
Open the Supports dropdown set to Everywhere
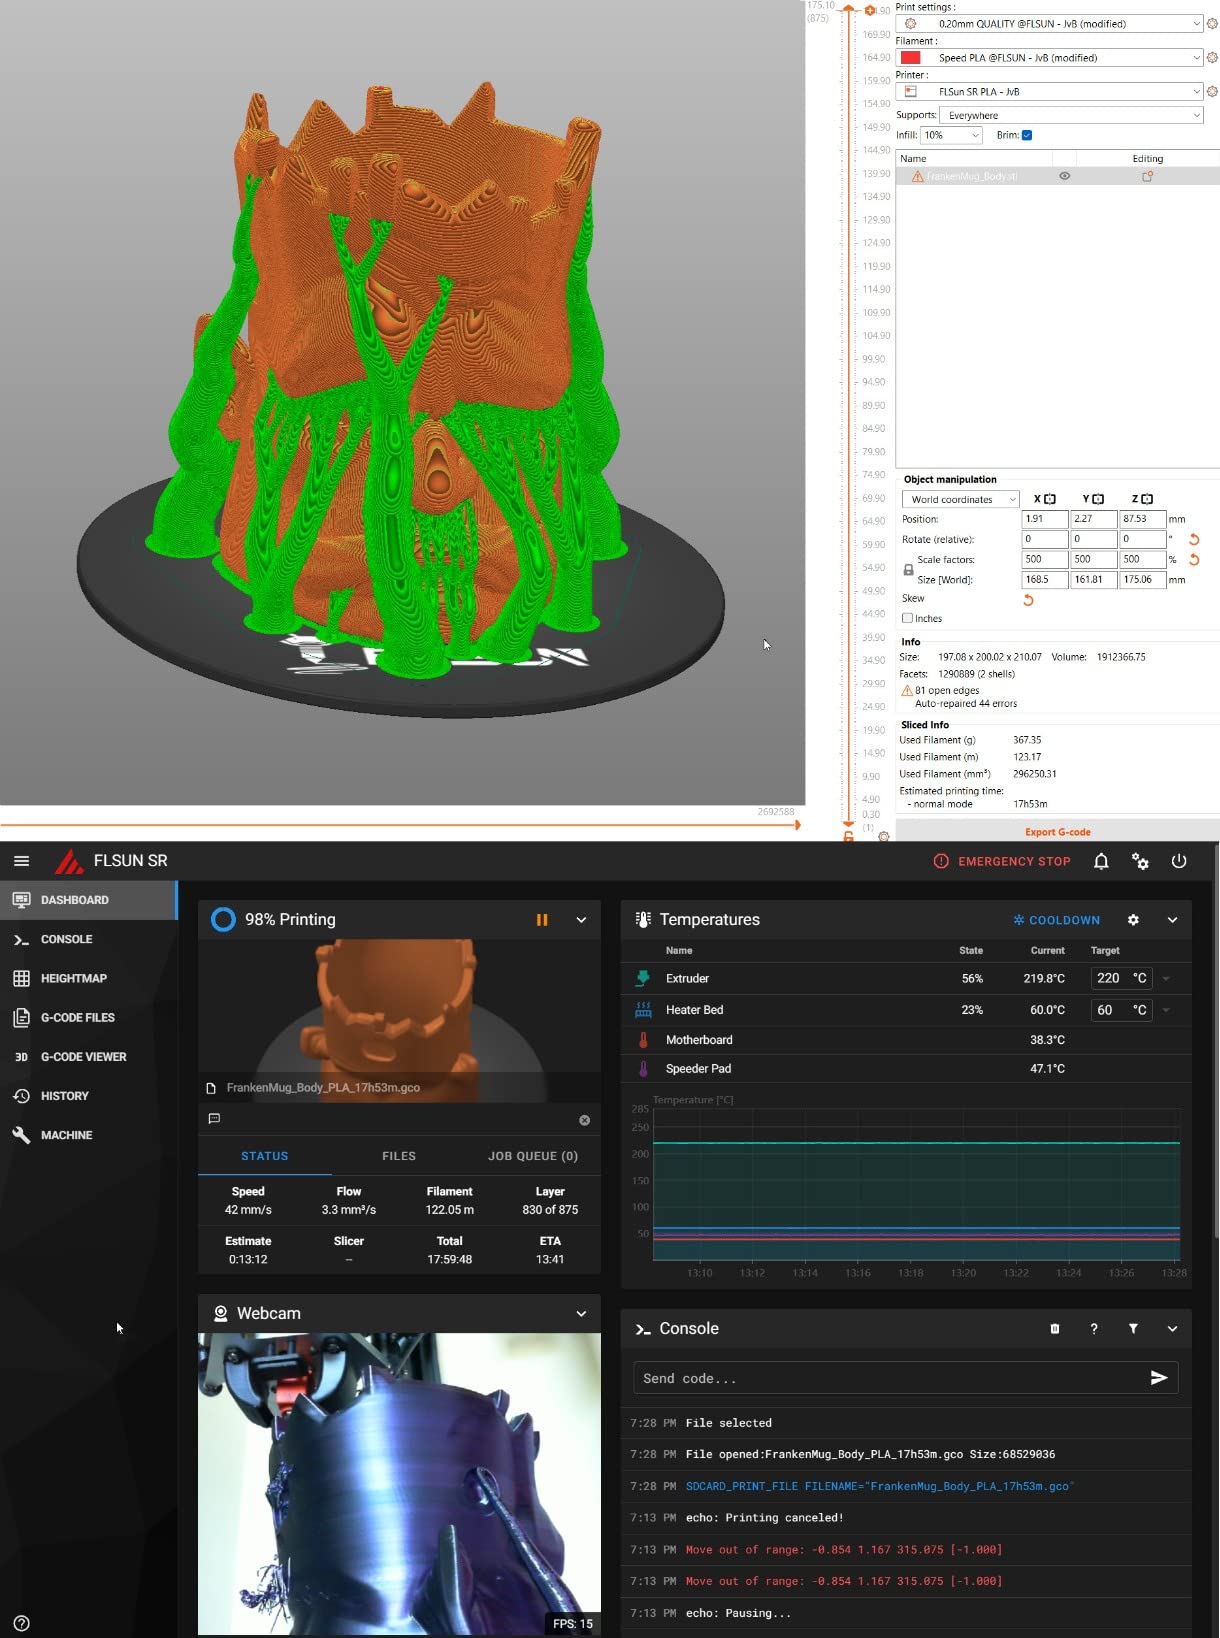pyautogui.click(x=1072, y=115)
